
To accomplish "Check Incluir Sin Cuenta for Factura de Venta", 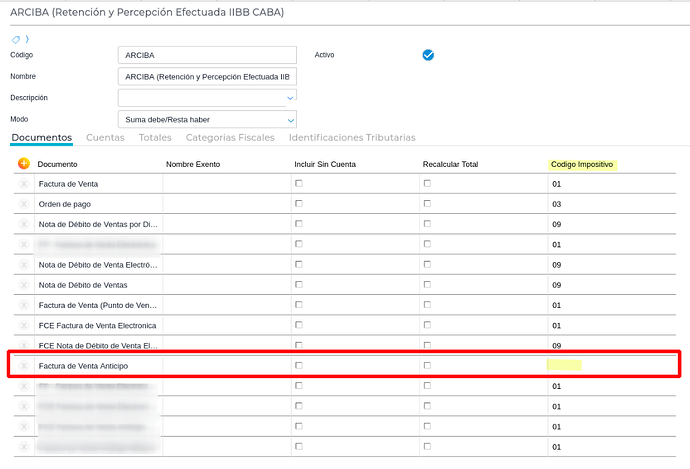I will click(299, 183).
